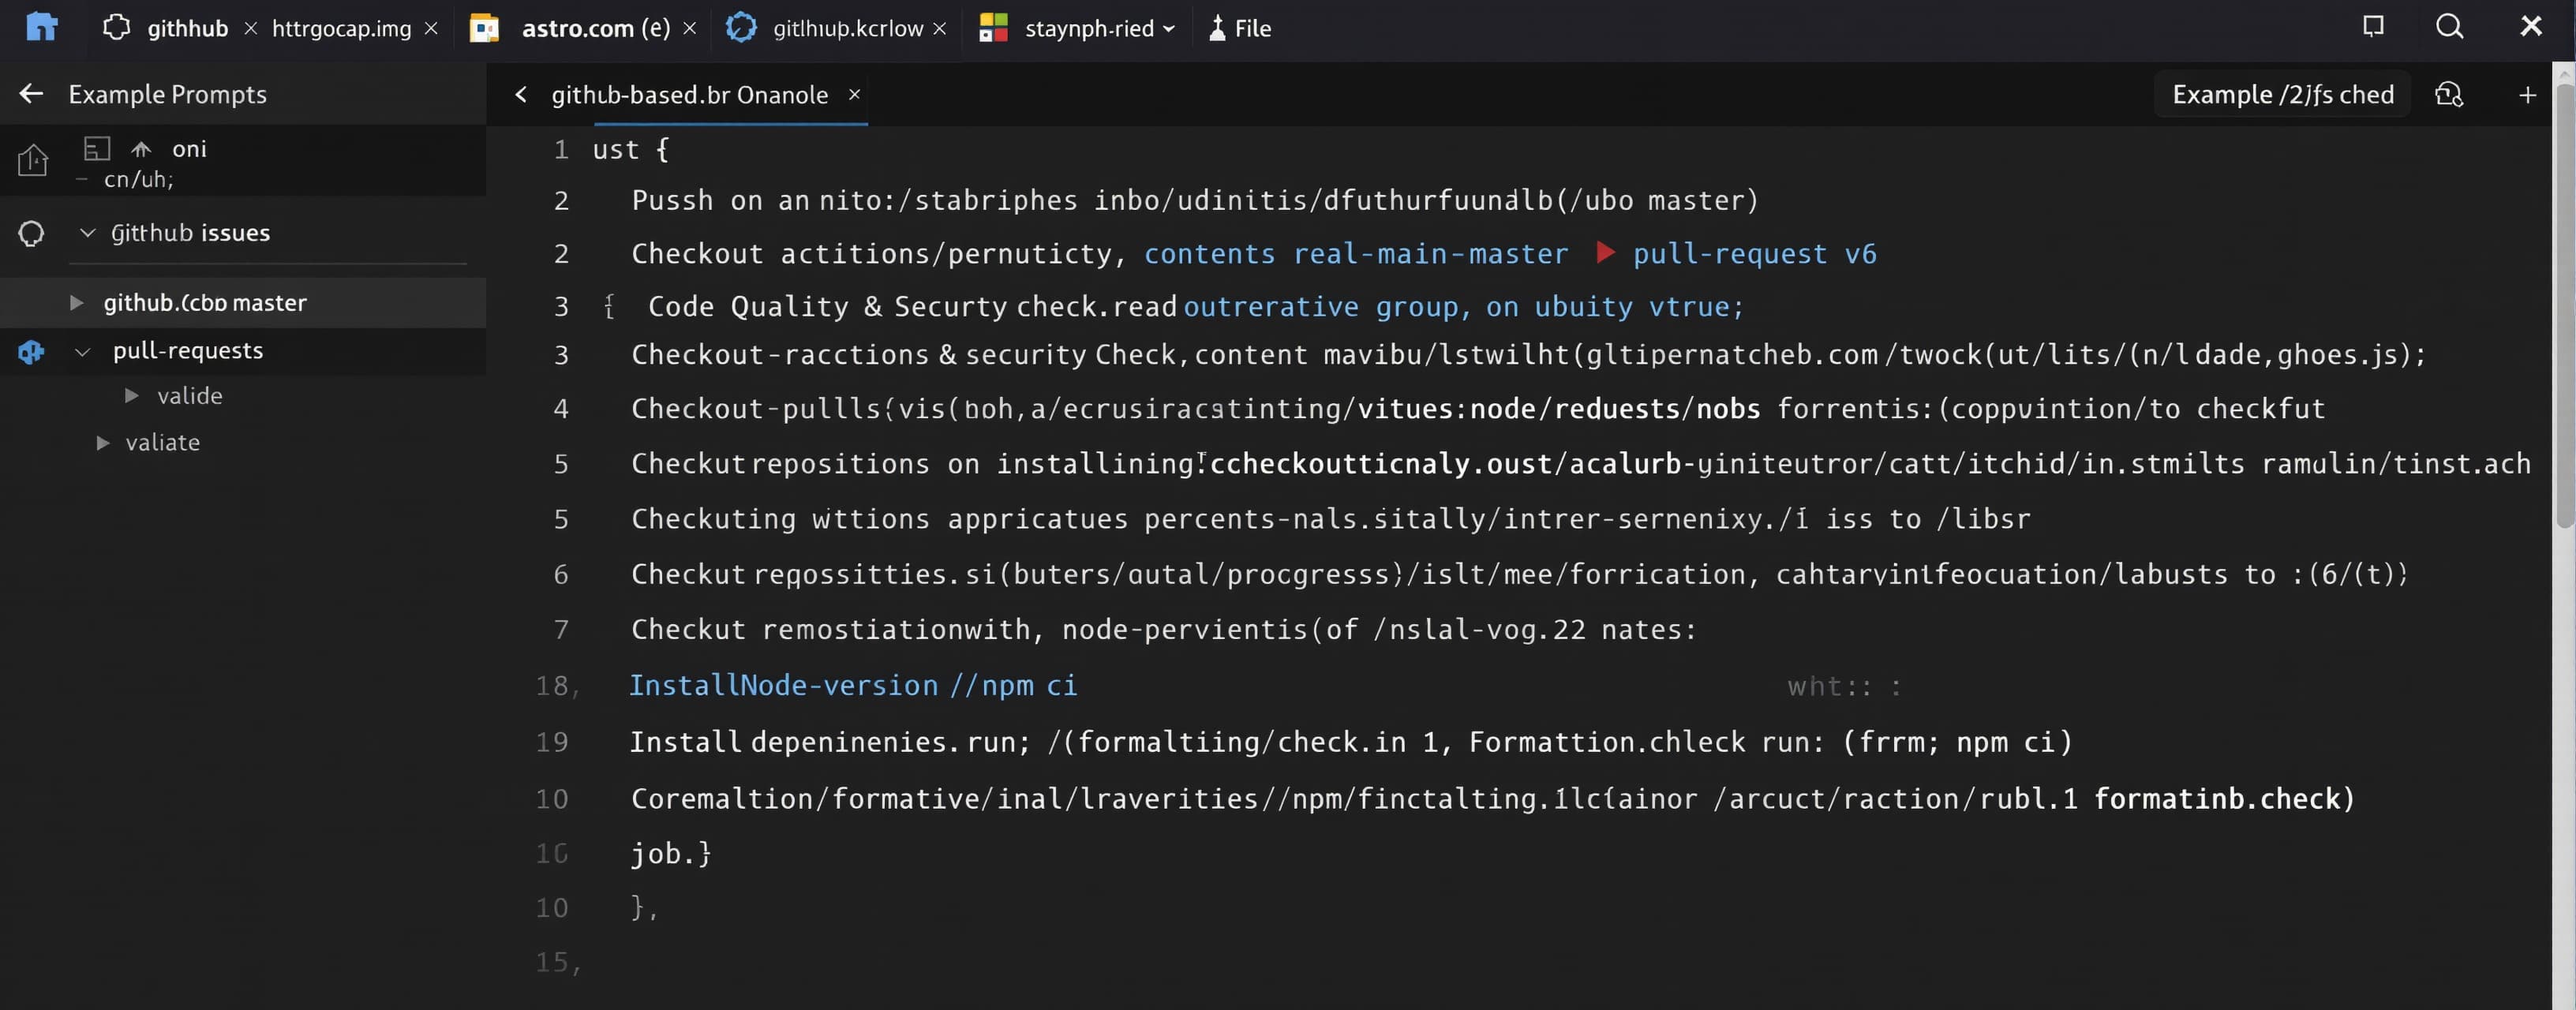The height and width of the screenshot is (1010, 2576).
Task: Select the github.(cbp master row
Action: [x=243, y=303]
